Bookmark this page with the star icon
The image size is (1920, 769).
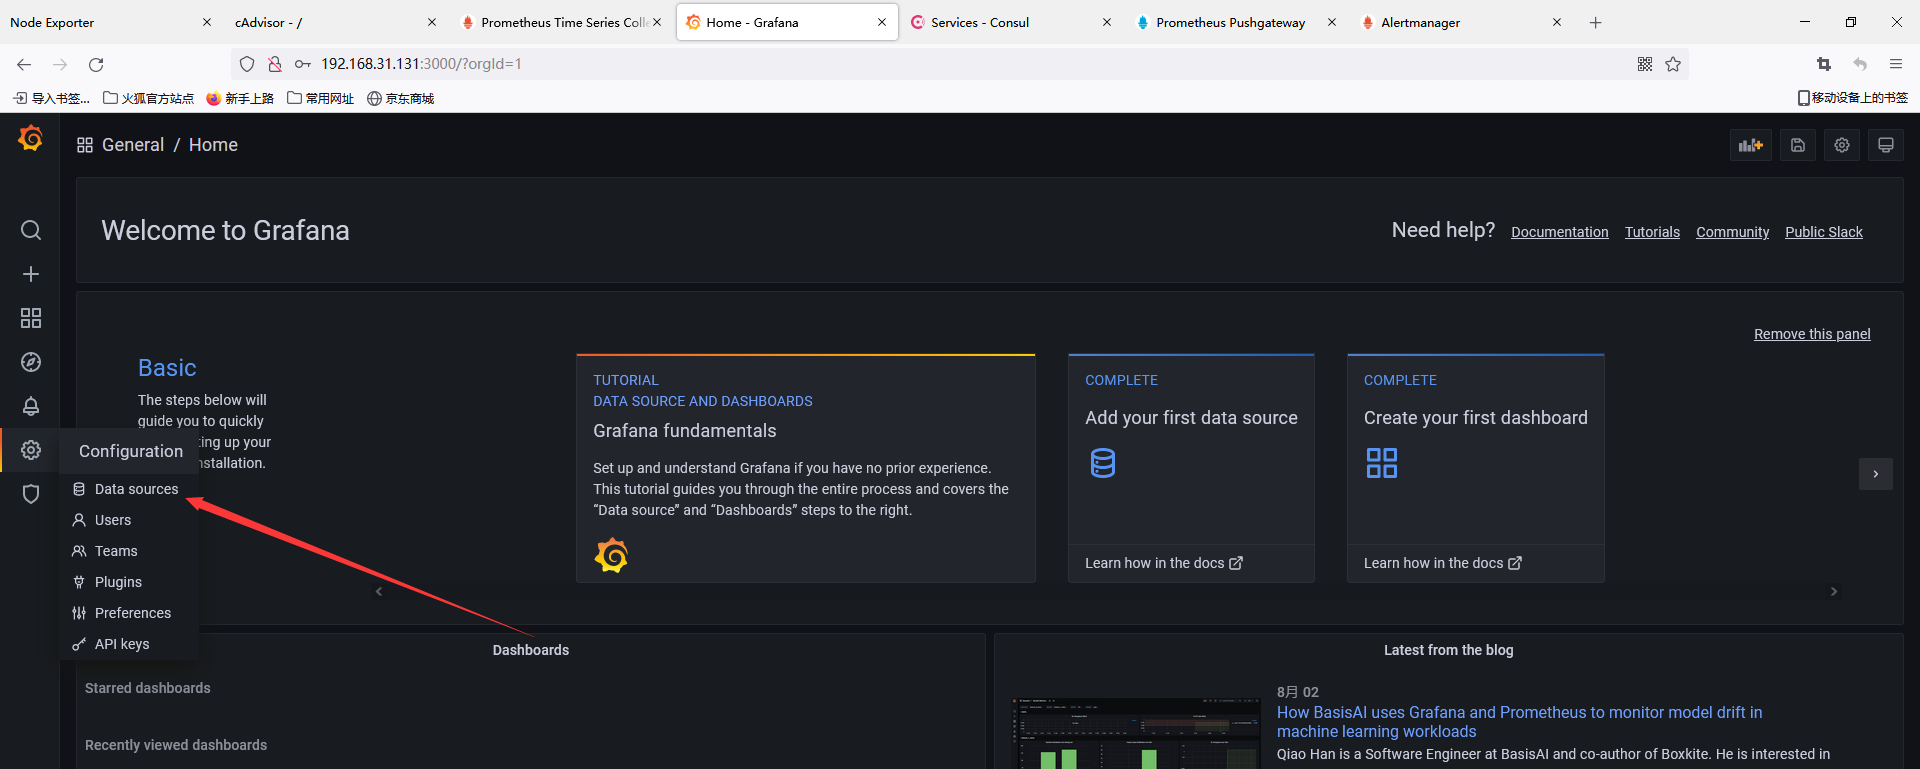[1673, 64]
